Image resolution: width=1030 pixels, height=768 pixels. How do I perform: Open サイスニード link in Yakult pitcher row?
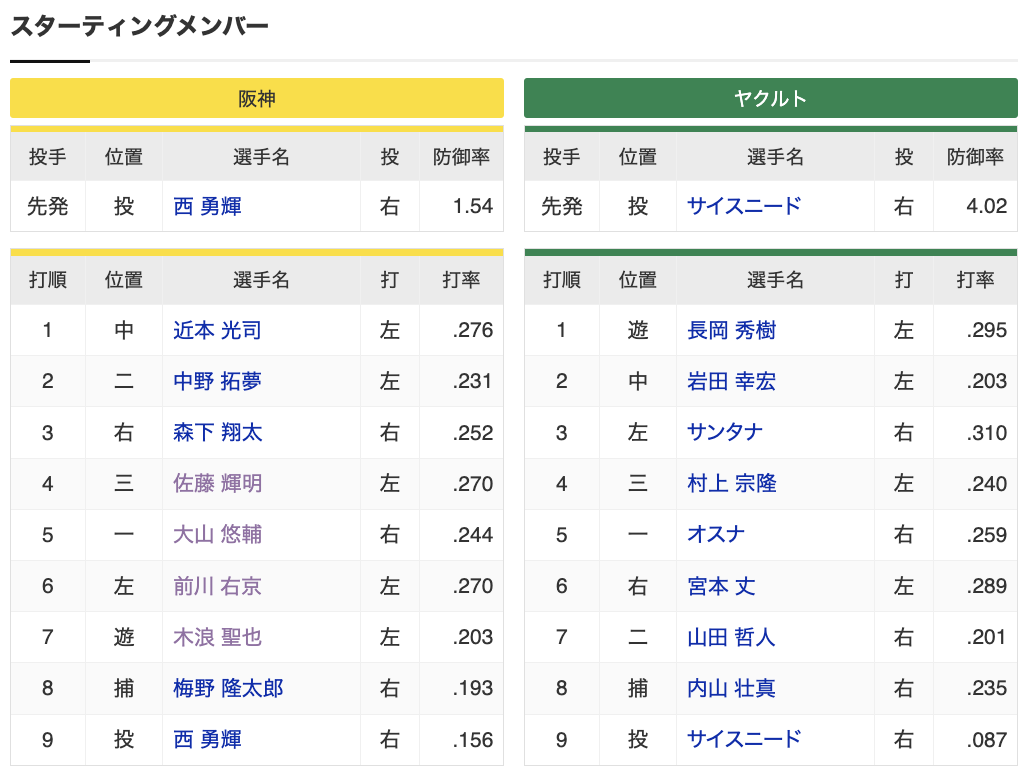tap(744, 206)
